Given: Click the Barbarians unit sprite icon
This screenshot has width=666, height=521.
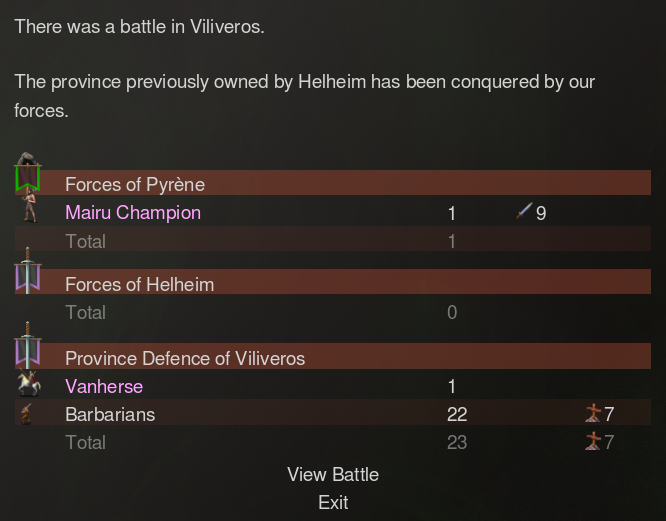Looking at the screenshot, I should point(26,414).
